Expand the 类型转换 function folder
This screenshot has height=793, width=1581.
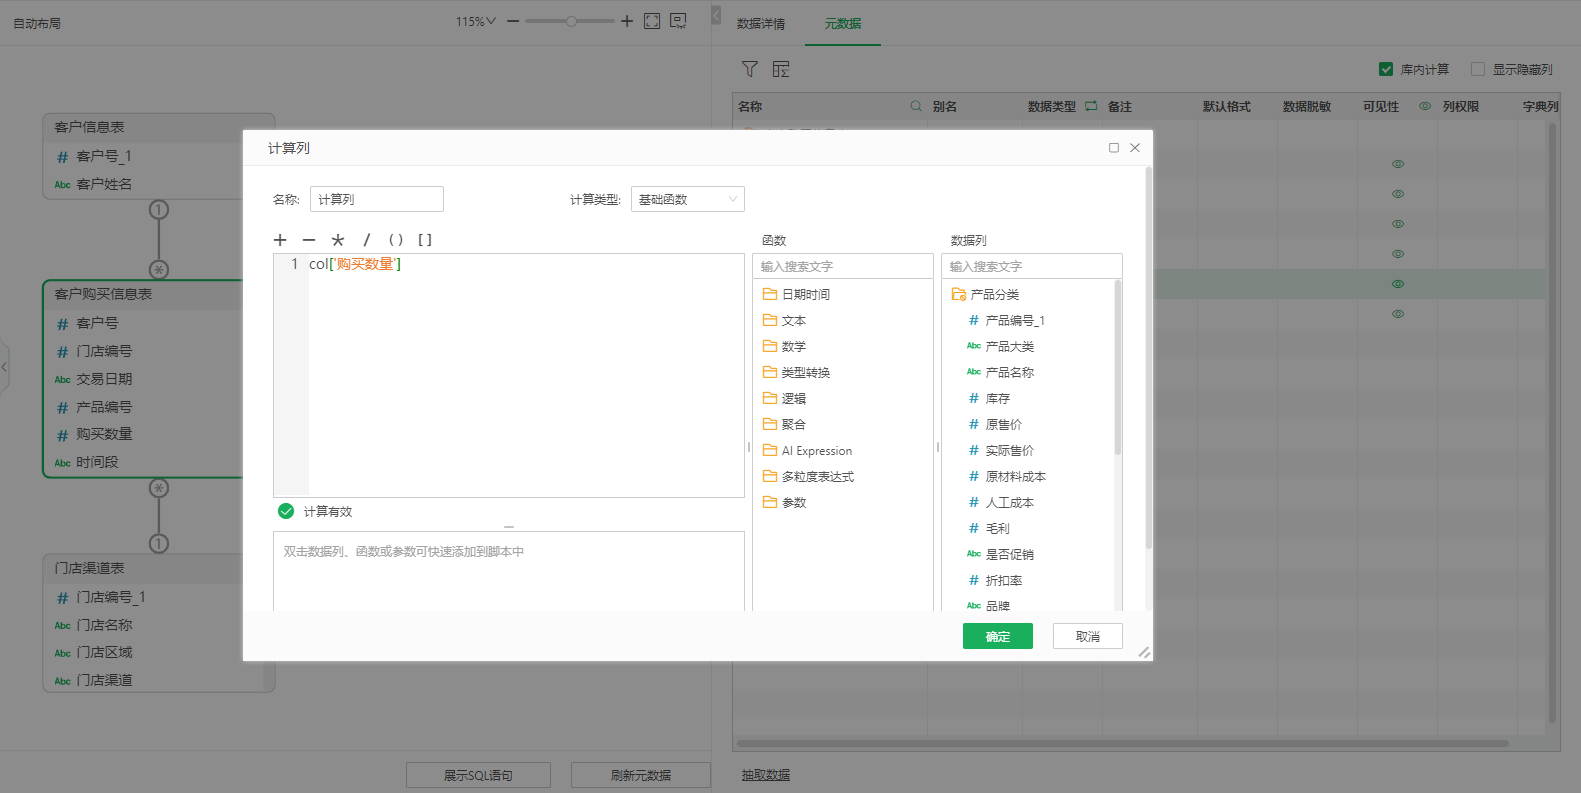pyautogui.click(x=796, y=372)
